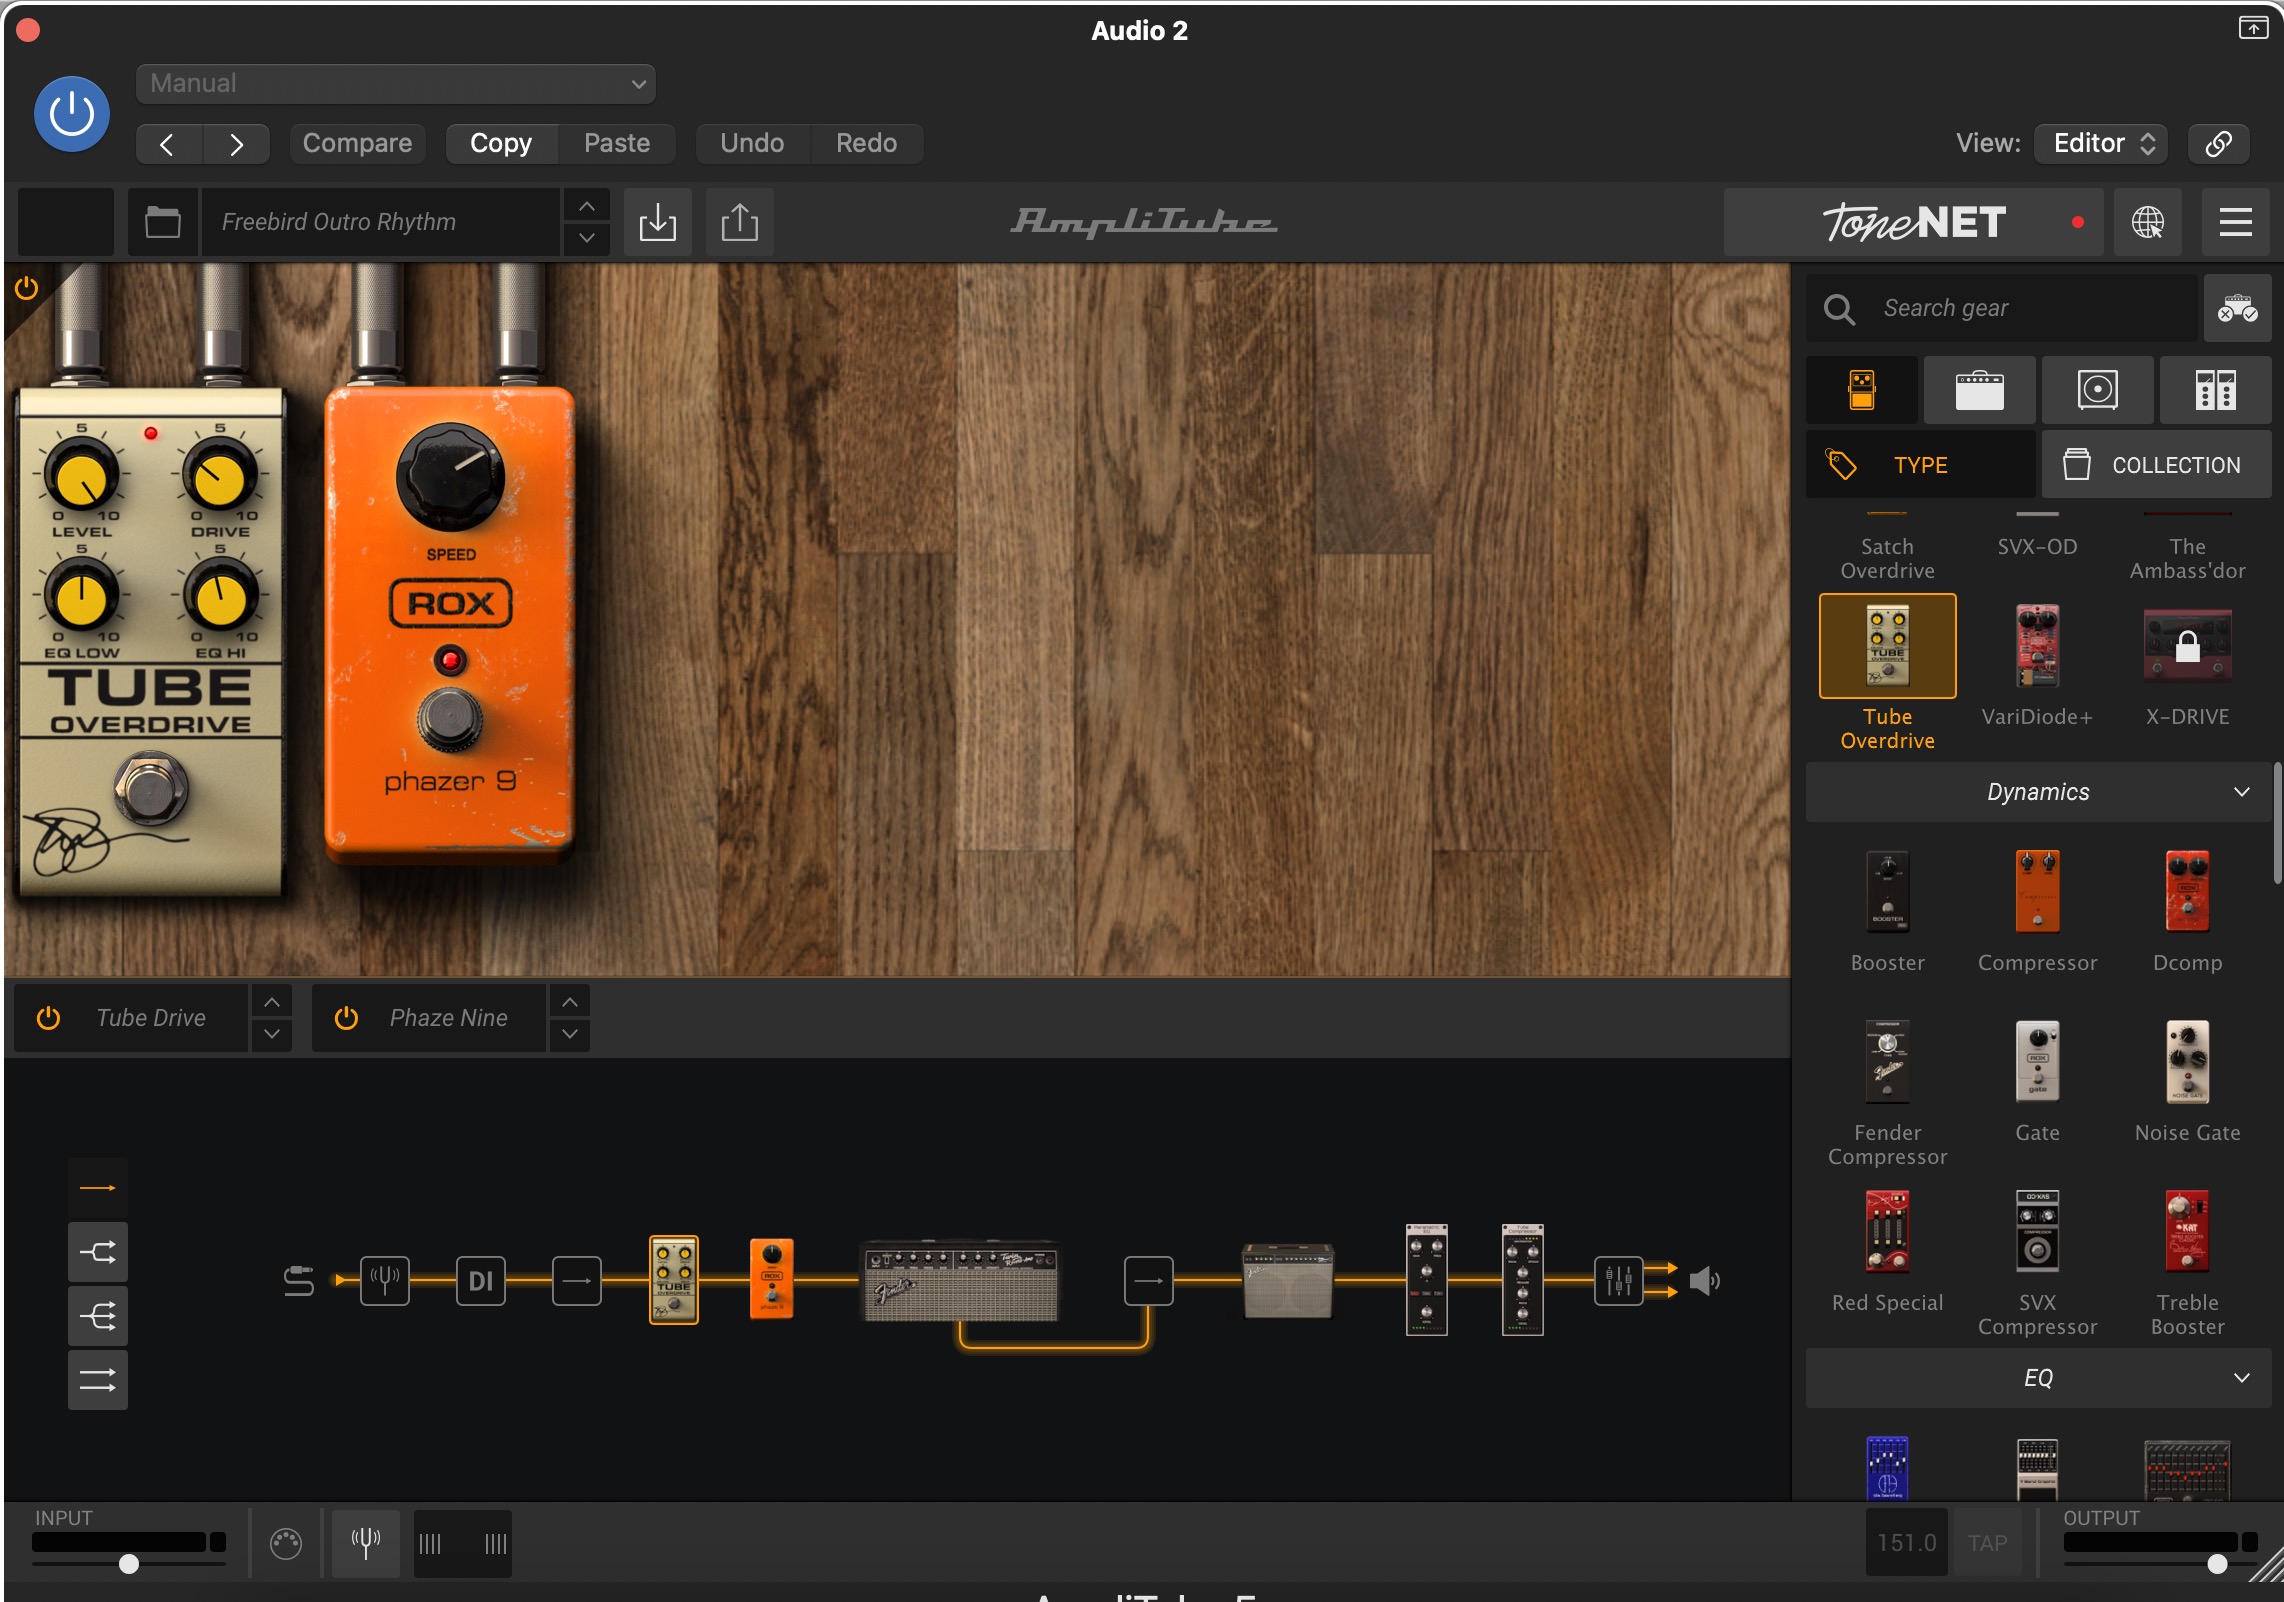2284x1602 pixels.
Task: Select the Red Special pedal
Action: tap(1888, 1232)
